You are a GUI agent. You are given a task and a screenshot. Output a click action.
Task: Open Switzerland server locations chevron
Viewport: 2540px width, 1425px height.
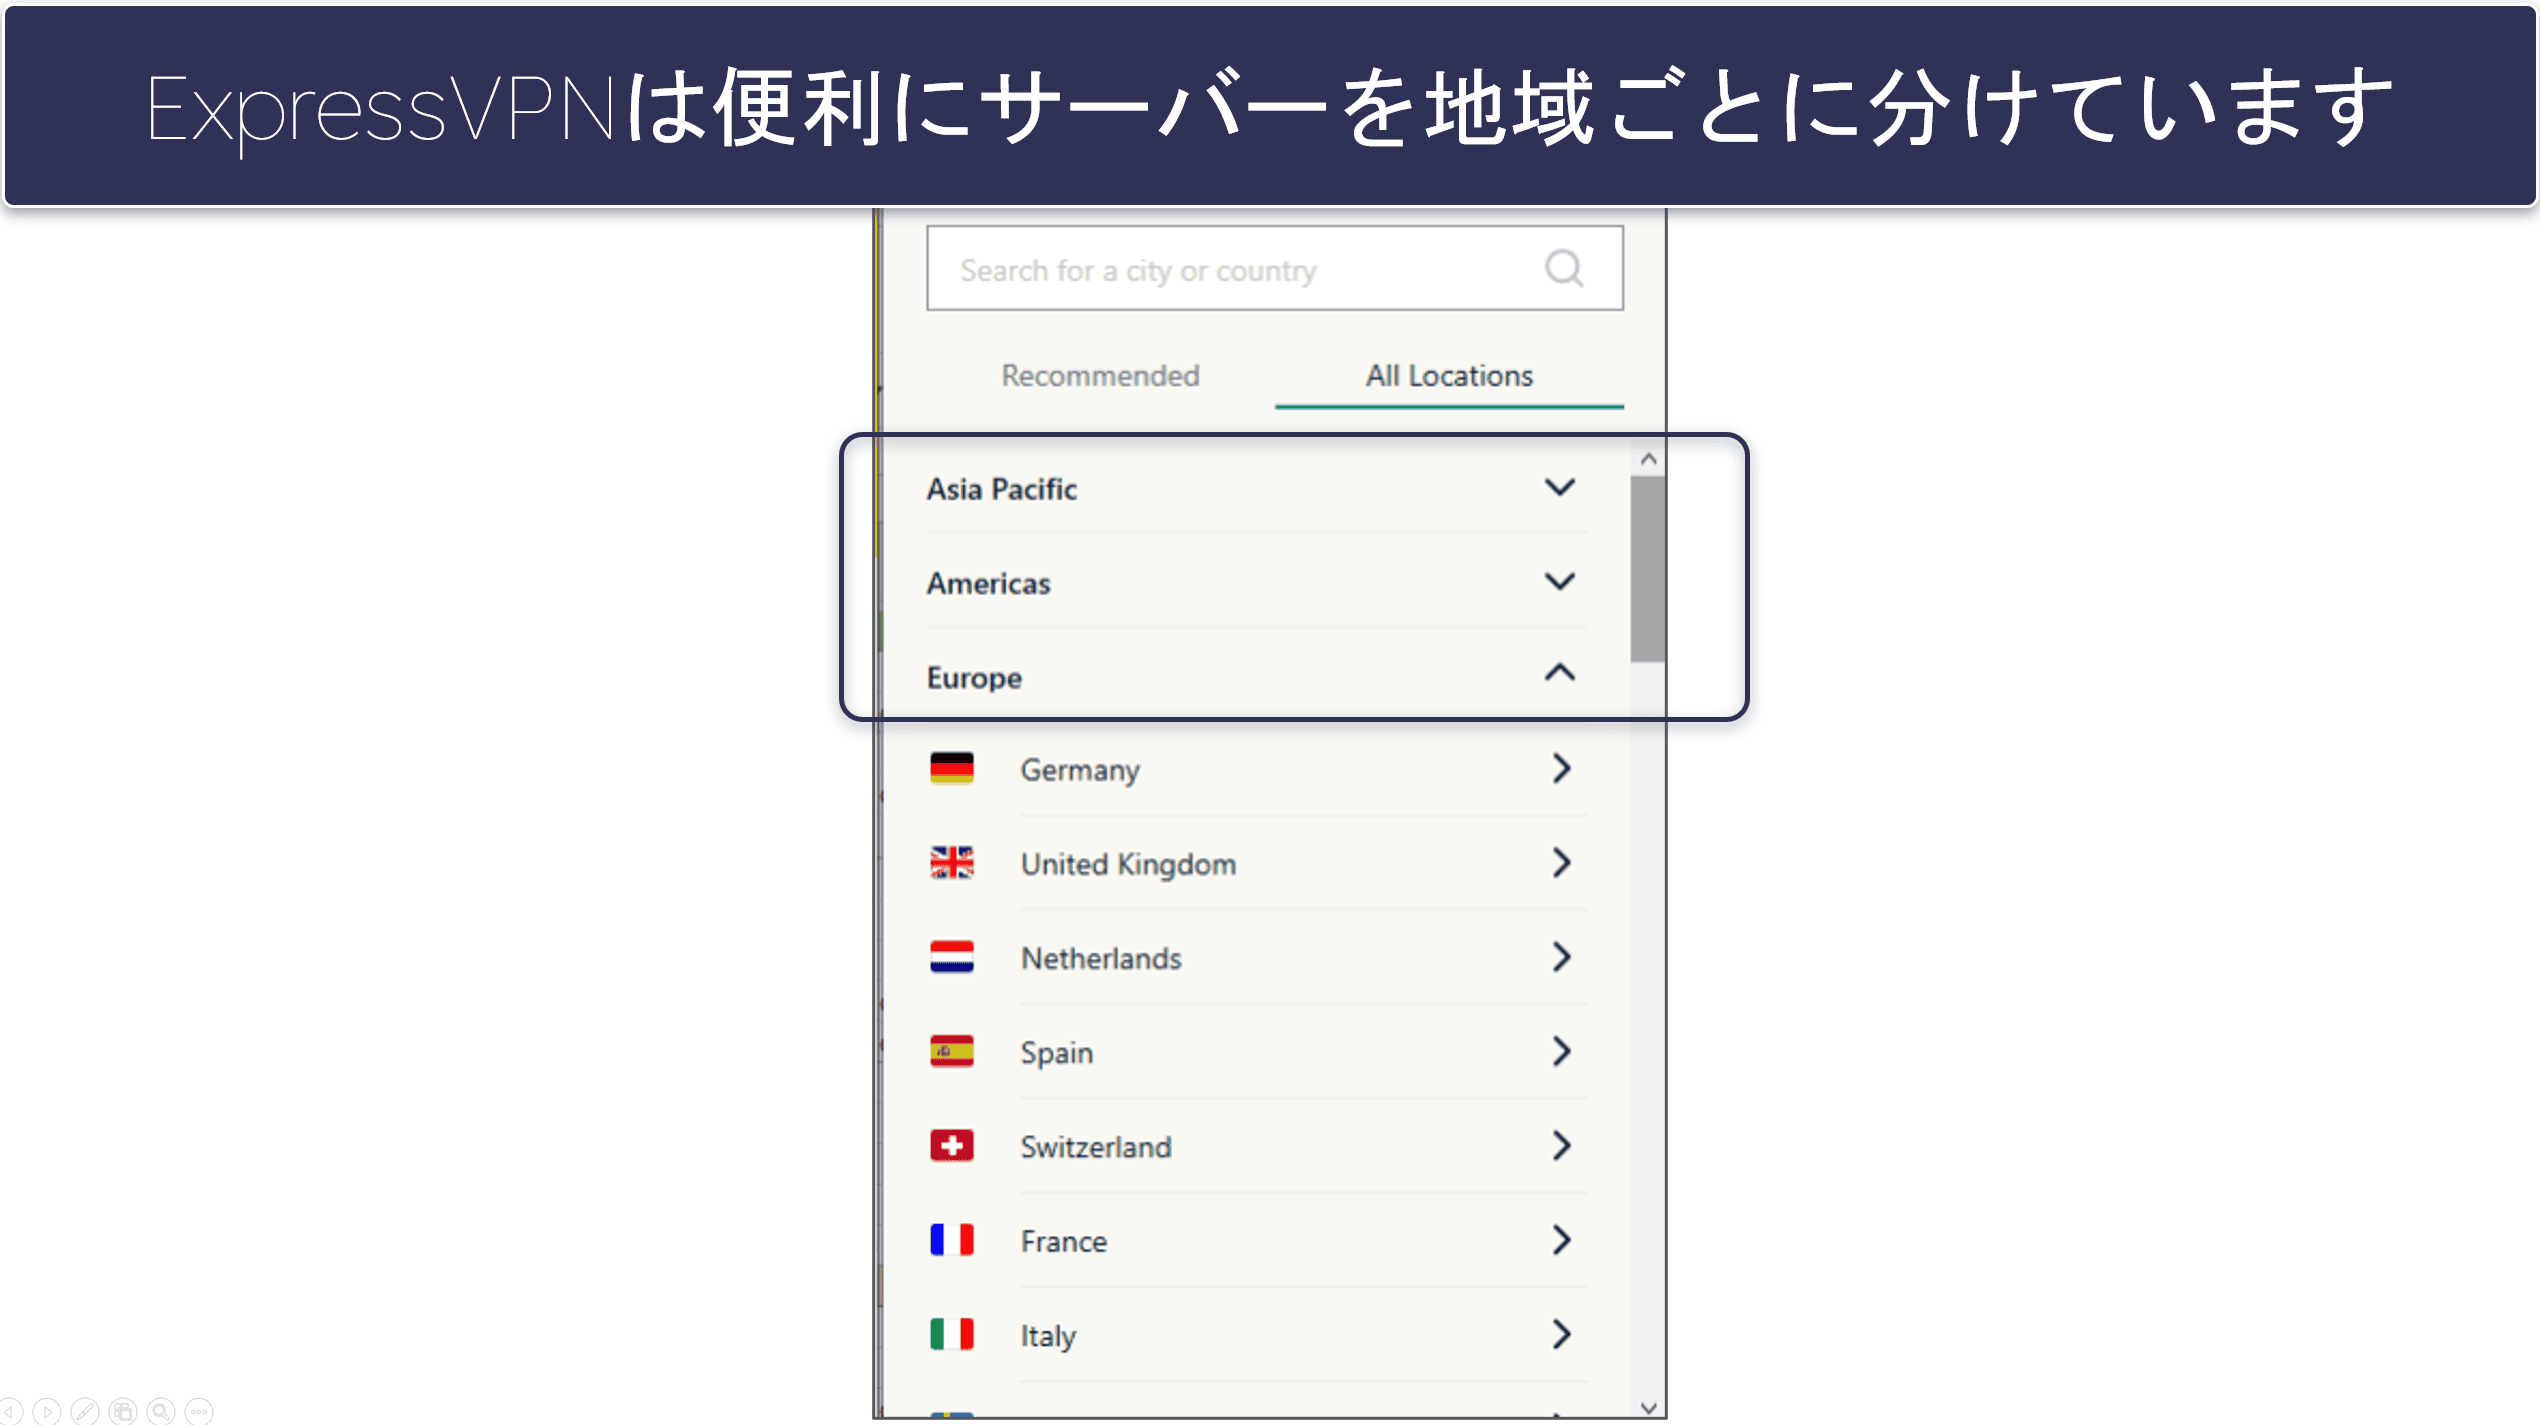1561,1145
